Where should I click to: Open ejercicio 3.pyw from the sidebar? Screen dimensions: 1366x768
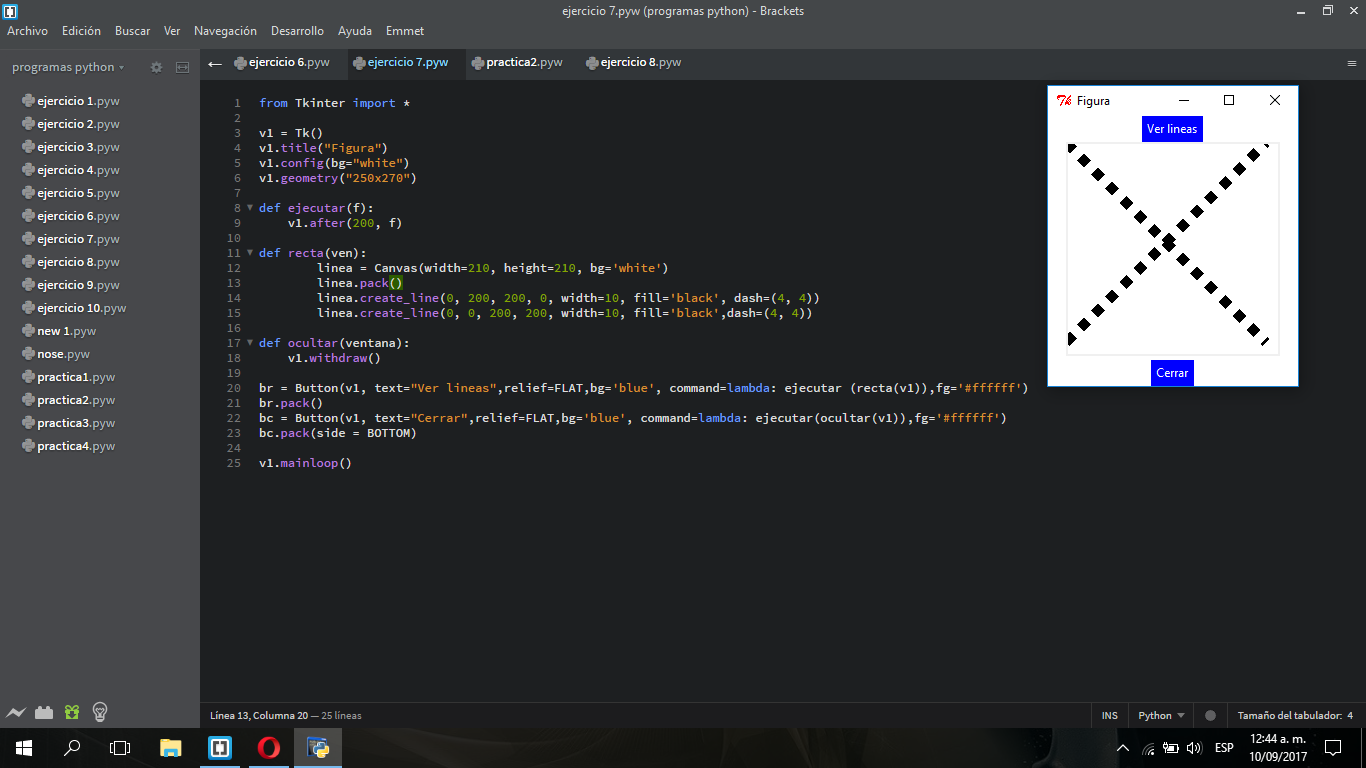tap(77, 146)
